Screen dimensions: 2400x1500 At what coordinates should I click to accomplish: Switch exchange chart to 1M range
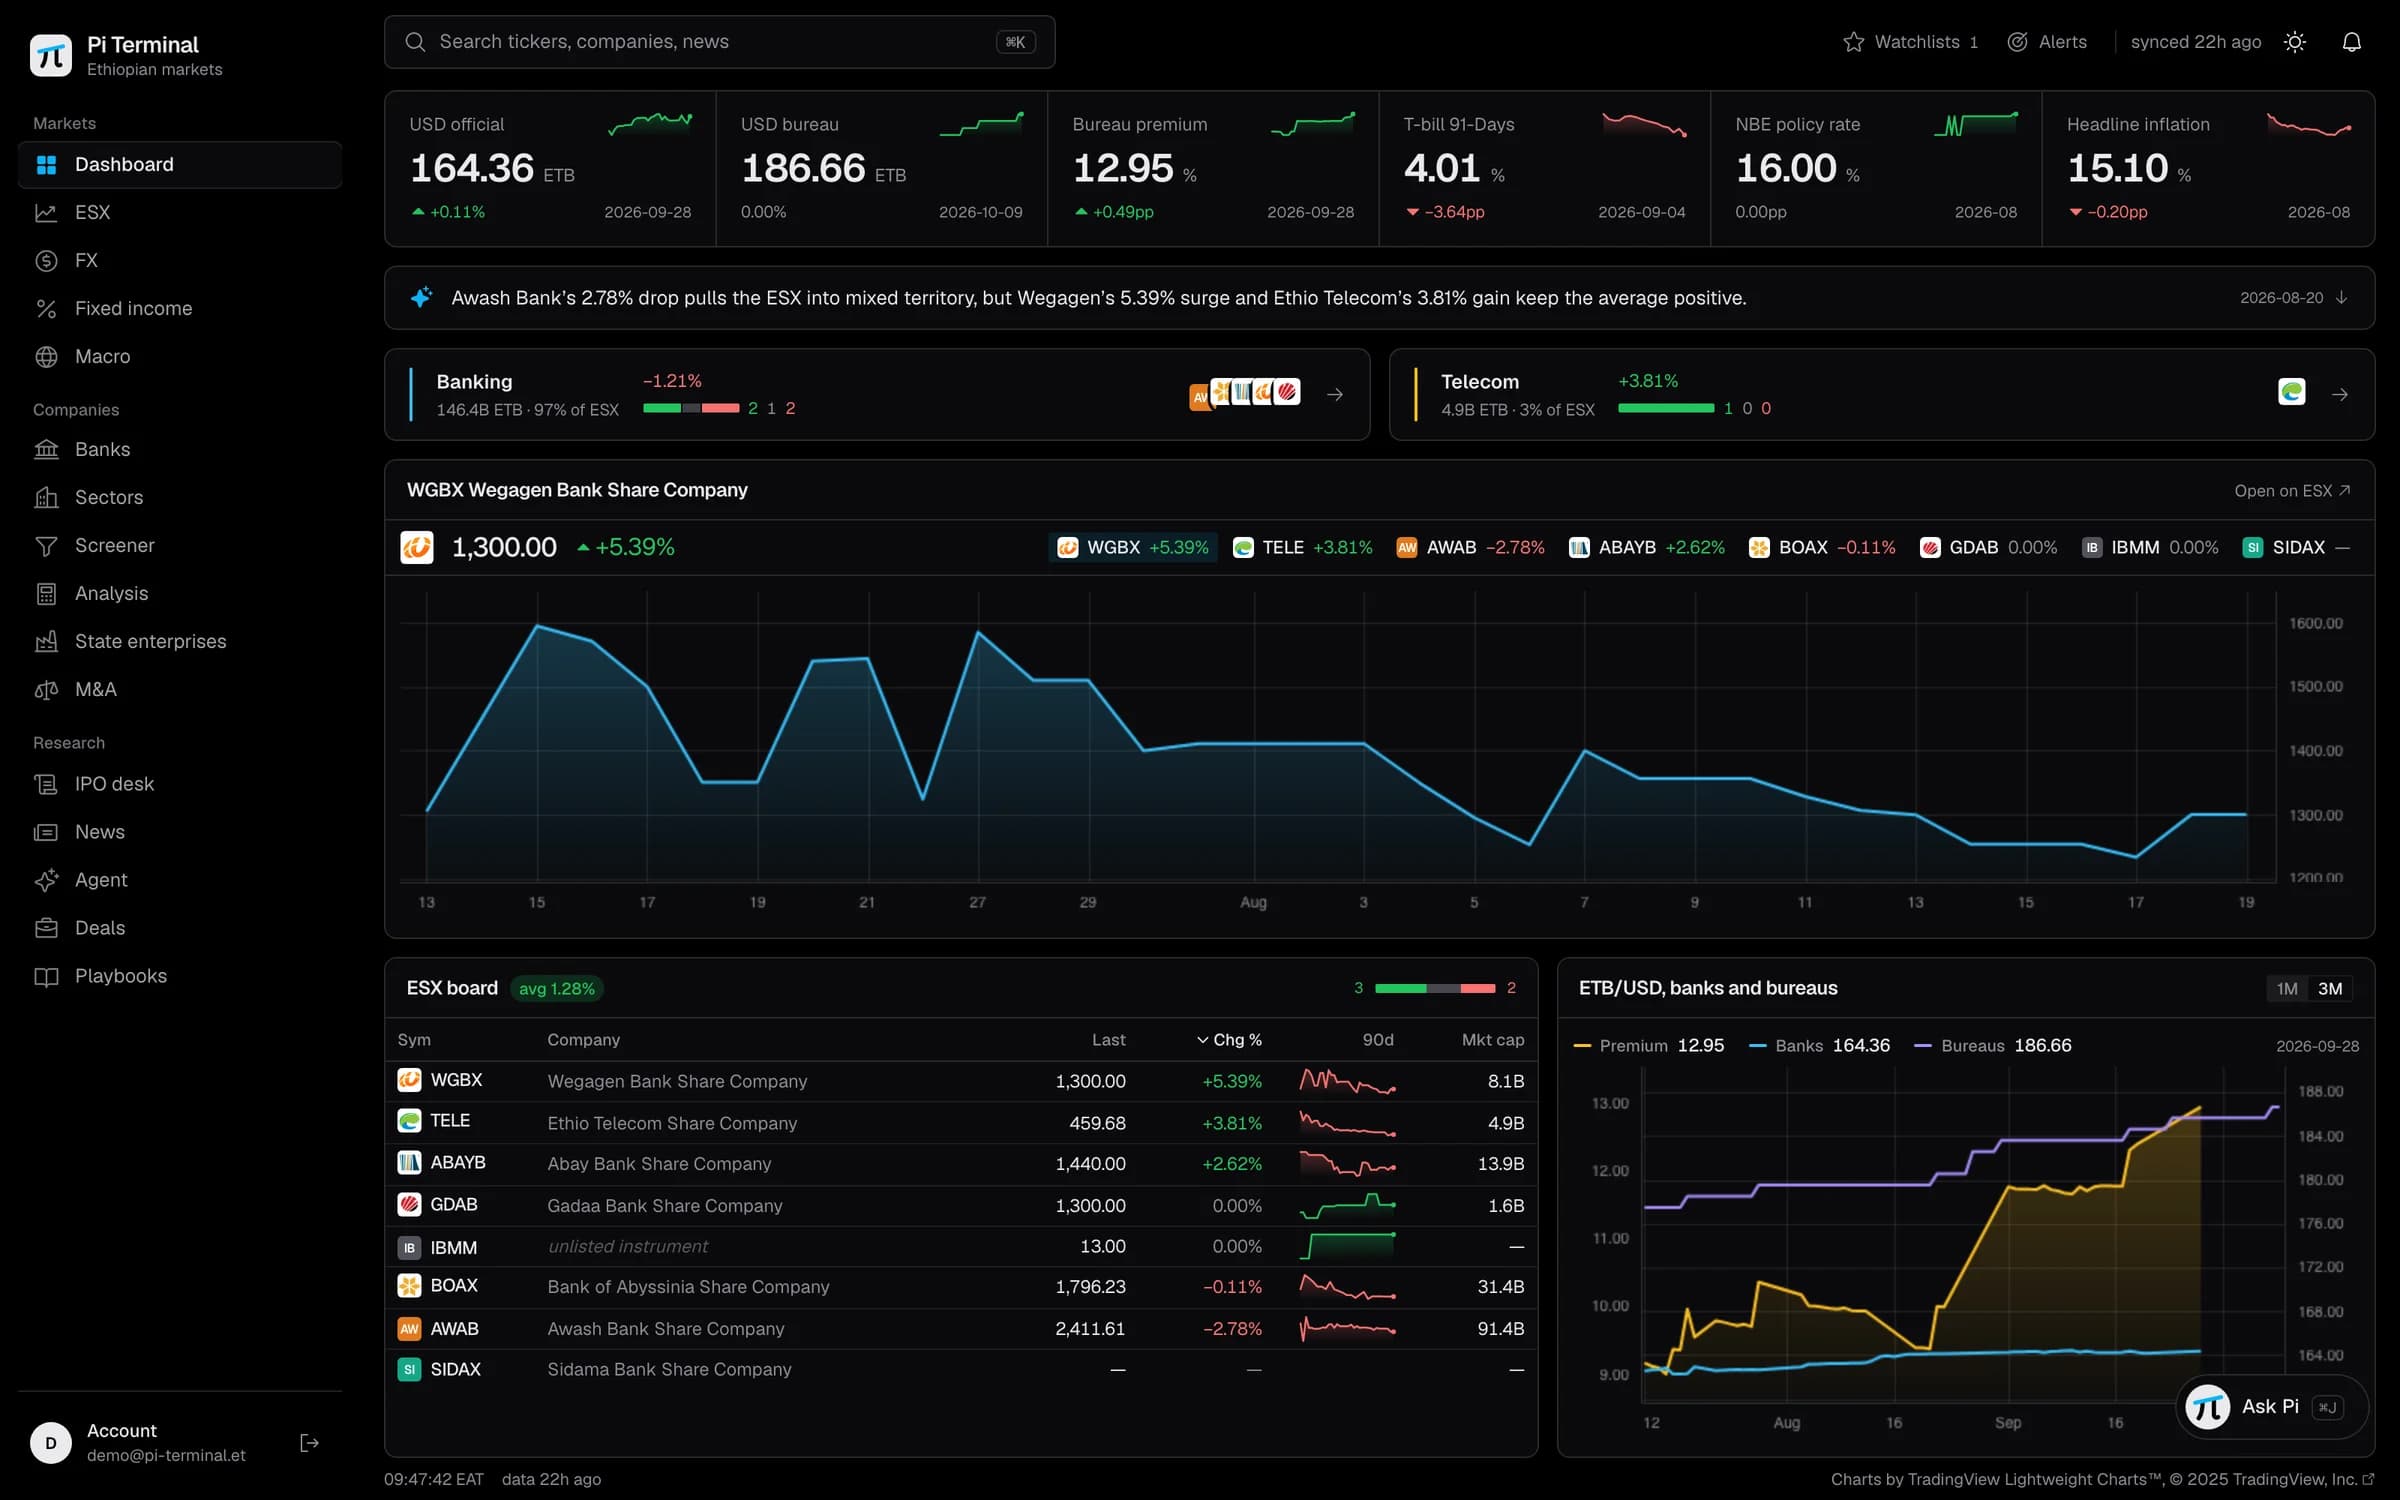[x=2287, y=989]
